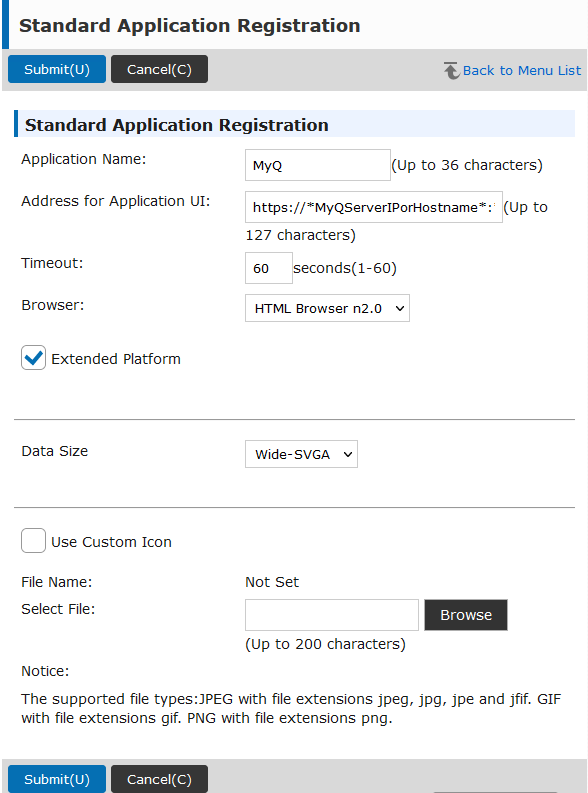
Task: Click the top Cancel(C) button
Action: [159, 69]
